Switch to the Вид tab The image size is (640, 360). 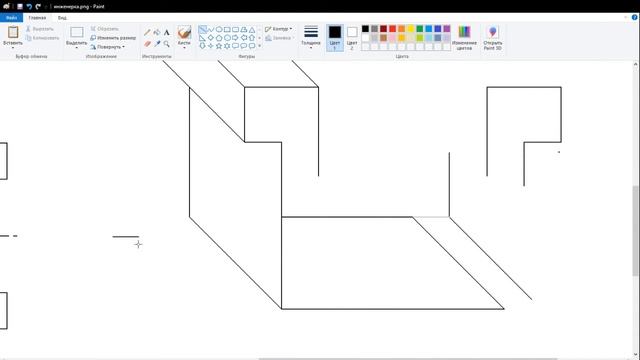click(62, 18)
